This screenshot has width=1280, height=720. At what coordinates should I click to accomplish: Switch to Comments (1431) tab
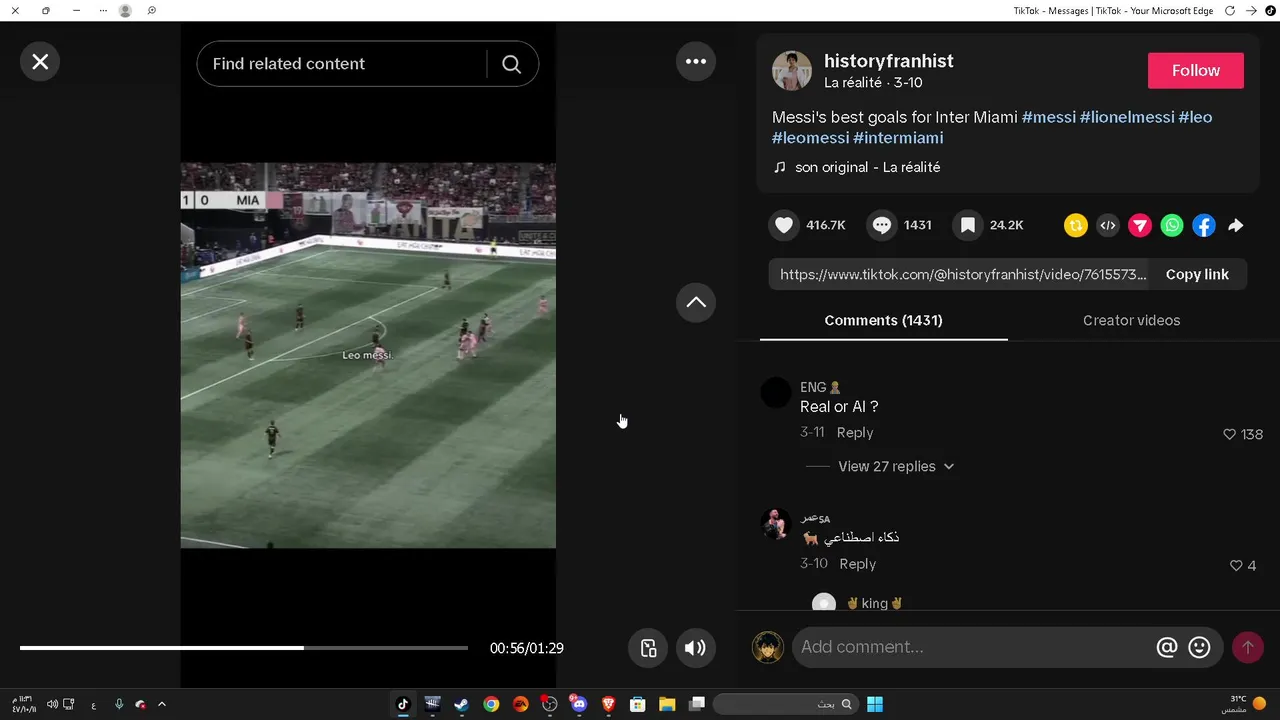tap(883, 320)
